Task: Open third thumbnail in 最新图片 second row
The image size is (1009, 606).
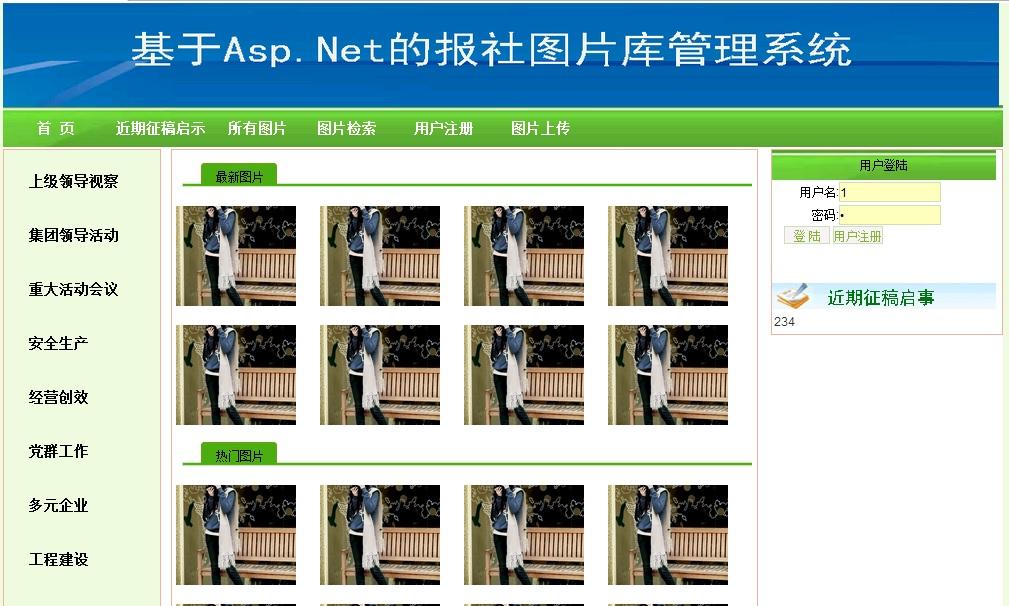Action: (524, 375)
